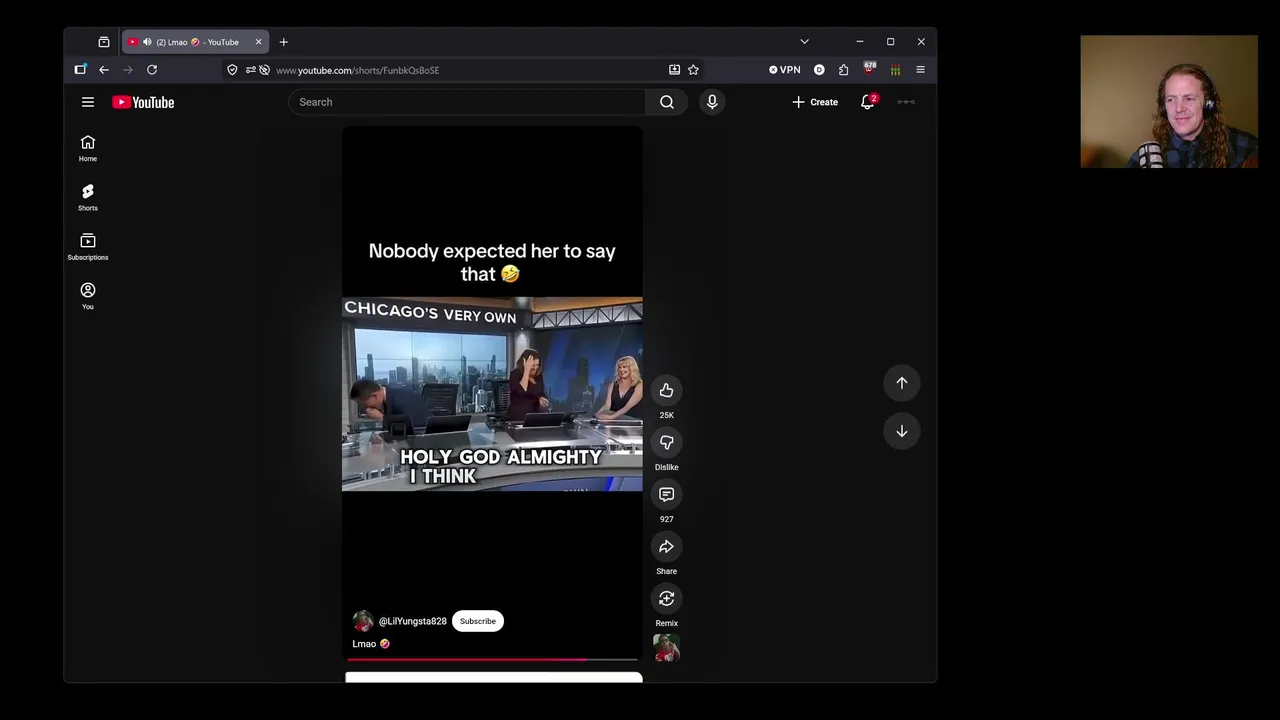
Task: Switch to the Lmao - YouTube tab
Action: click(x=196, y=42)
